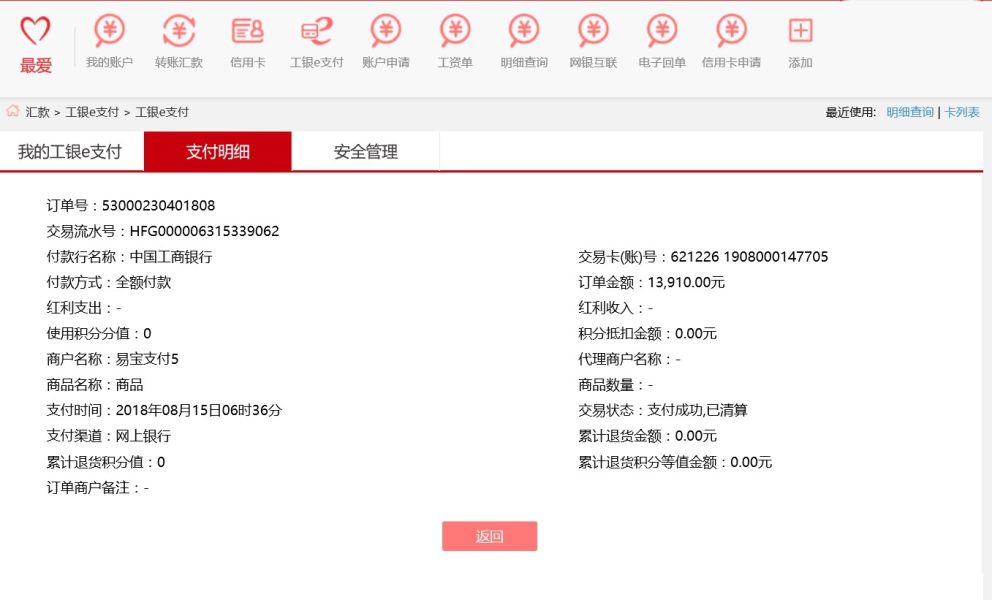Click 汇款 in the breadcrumb path
Screen dimensions: 992x600
pyautogui.click(x=38, y=112)
